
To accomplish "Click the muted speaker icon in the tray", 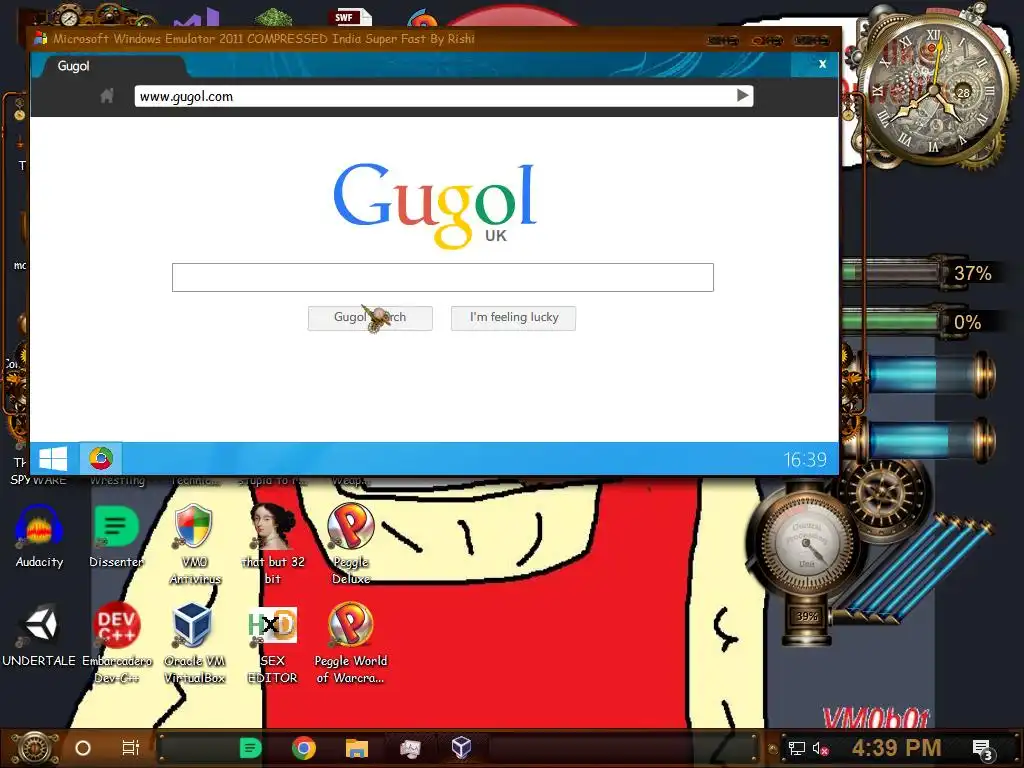I will click(821, 748).
